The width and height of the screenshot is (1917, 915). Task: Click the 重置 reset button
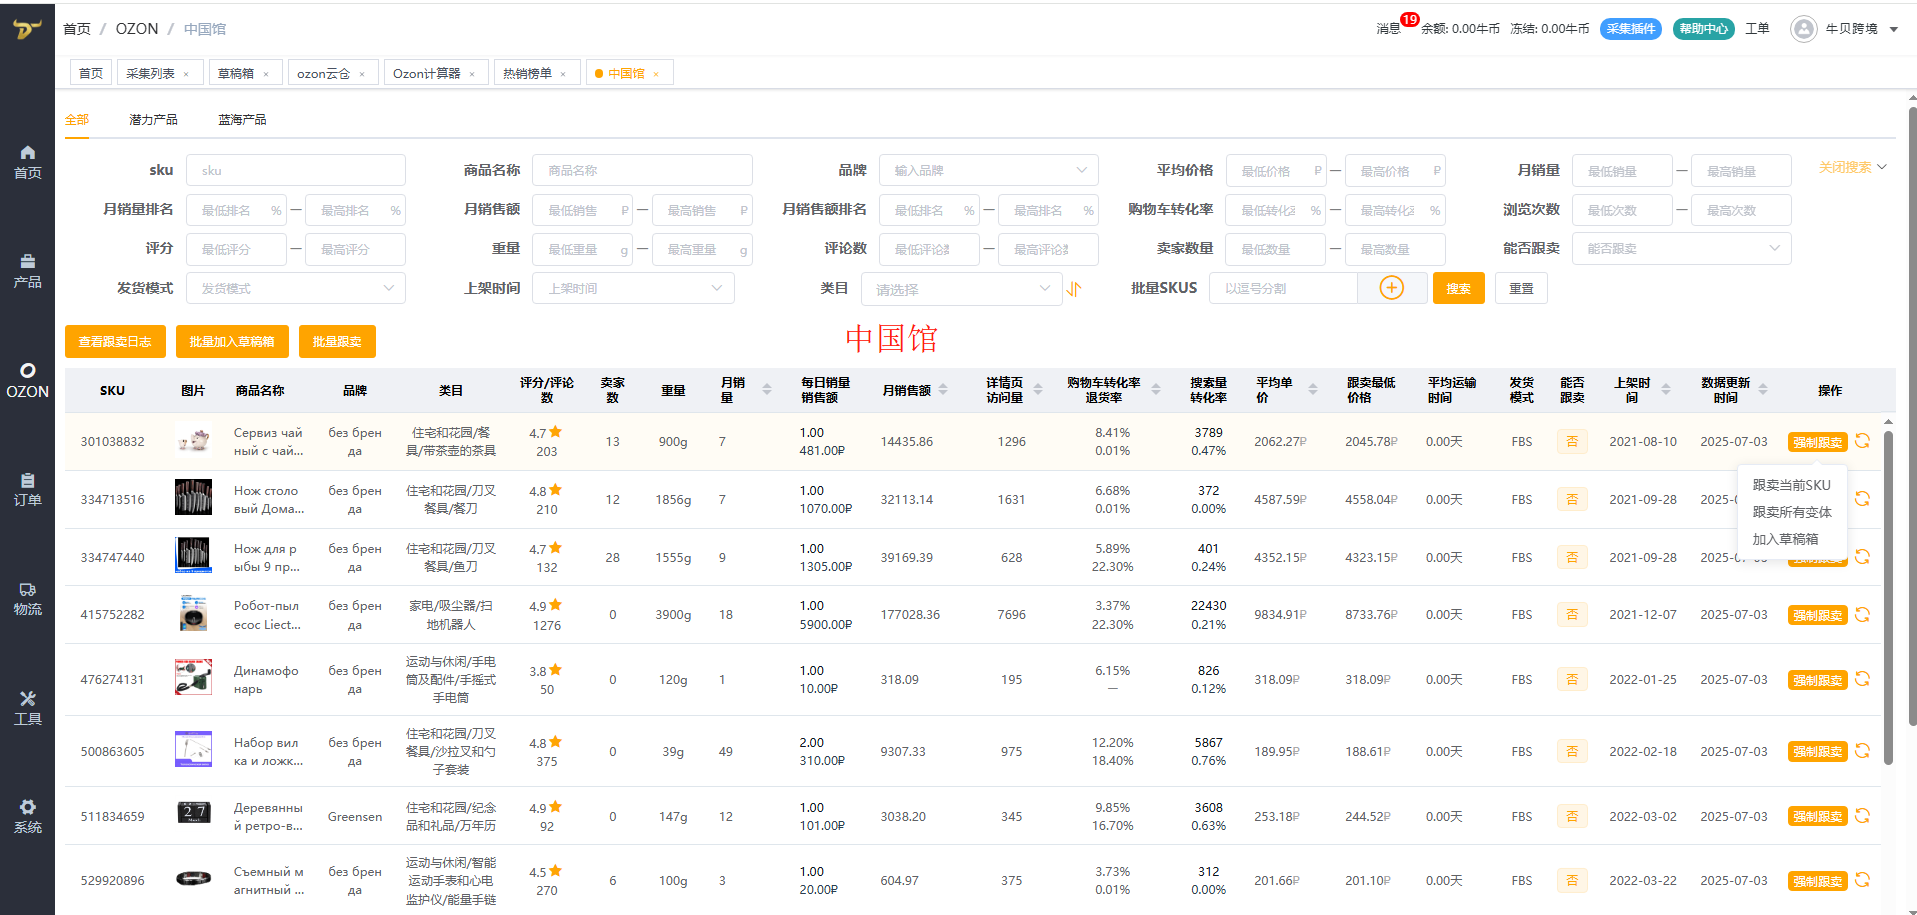pyautogui.click(x=1521, y=288)
